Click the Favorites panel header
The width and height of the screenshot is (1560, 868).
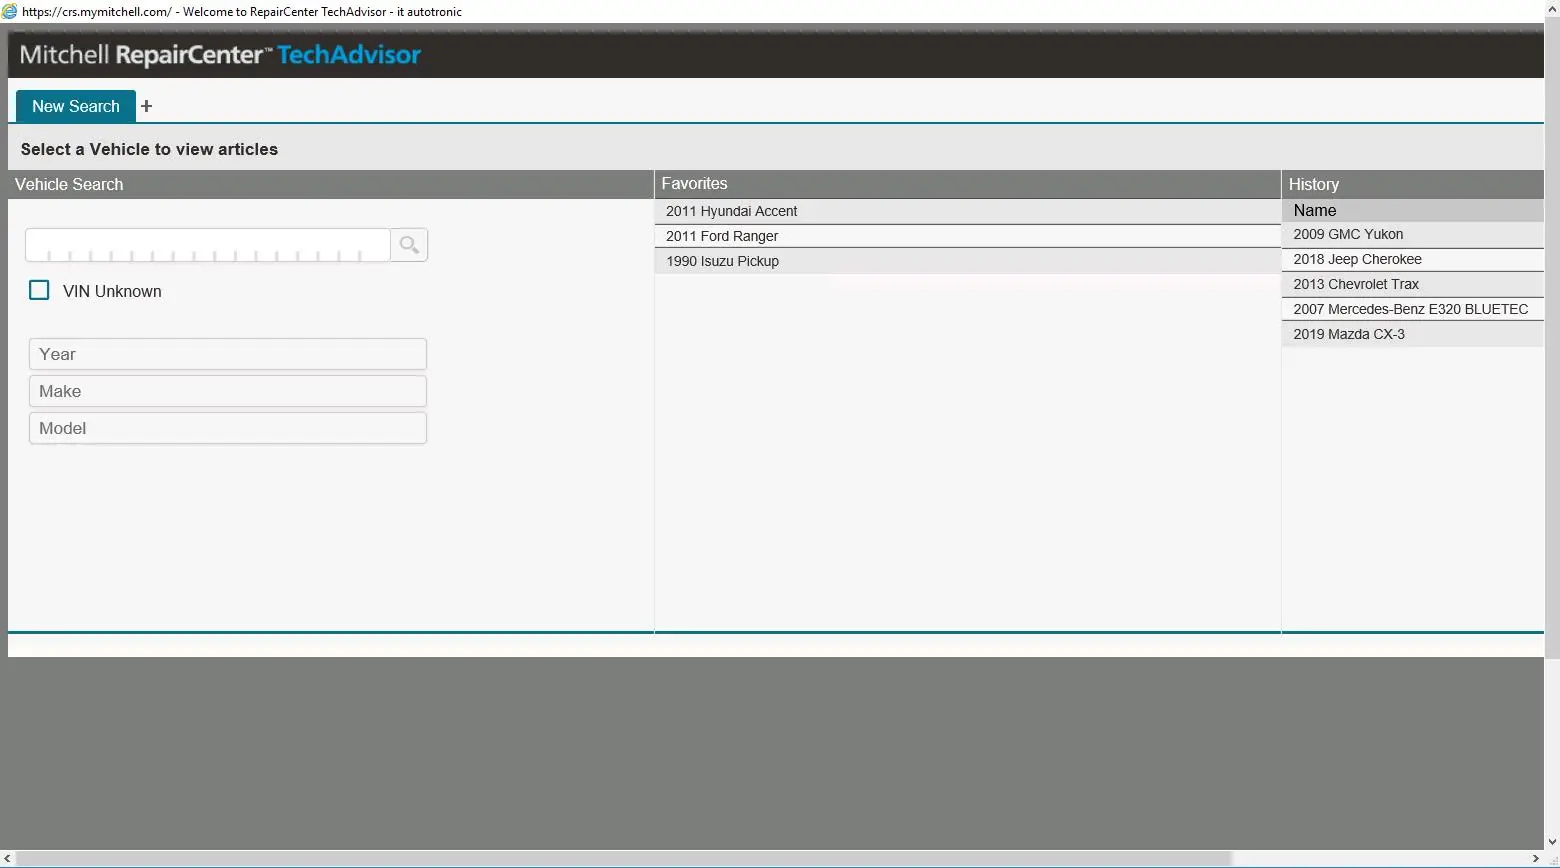coord(967,184)
